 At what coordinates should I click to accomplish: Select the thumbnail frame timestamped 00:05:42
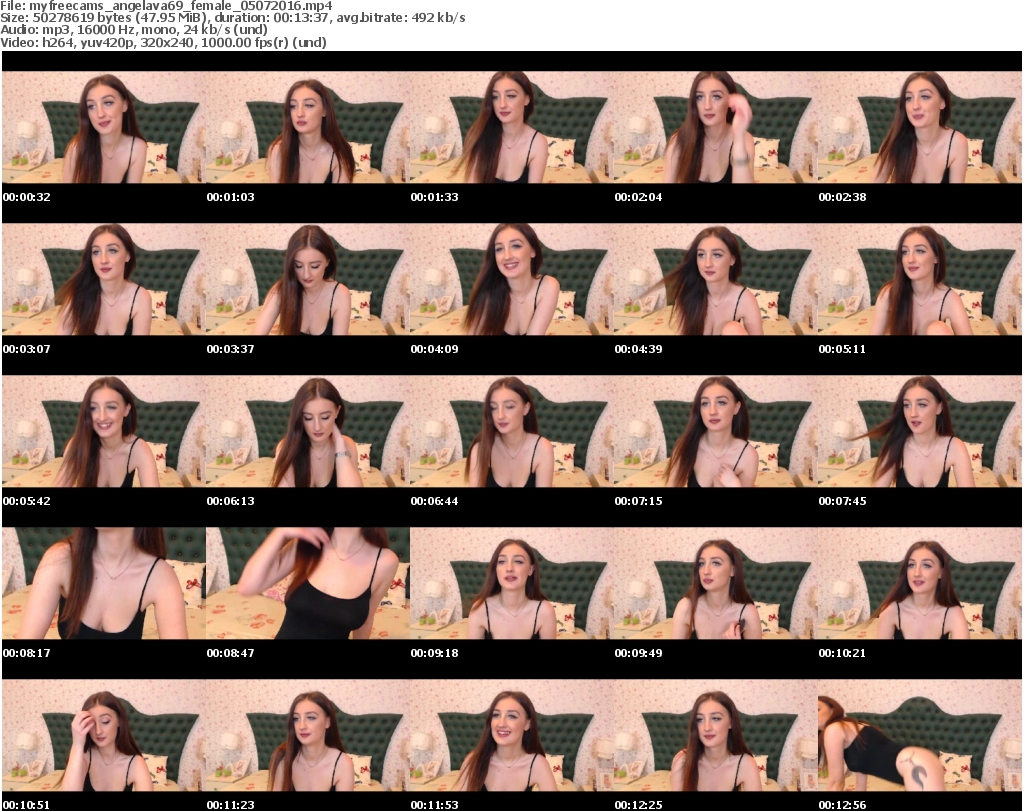click(x=104, y=431)
